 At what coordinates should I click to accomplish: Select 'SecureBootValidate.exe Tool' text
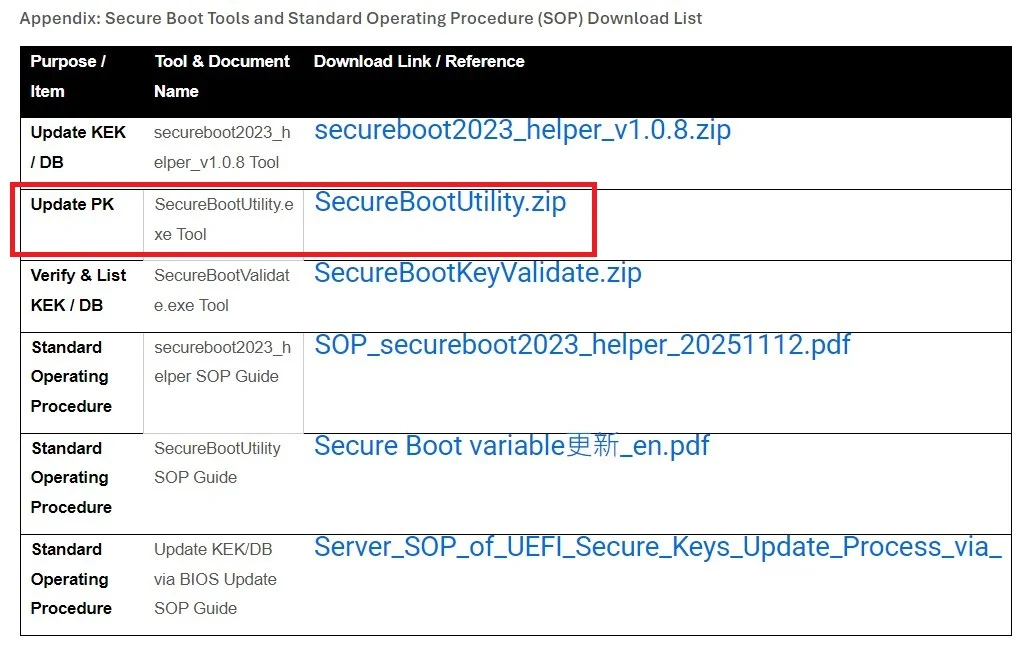(222, 290)
